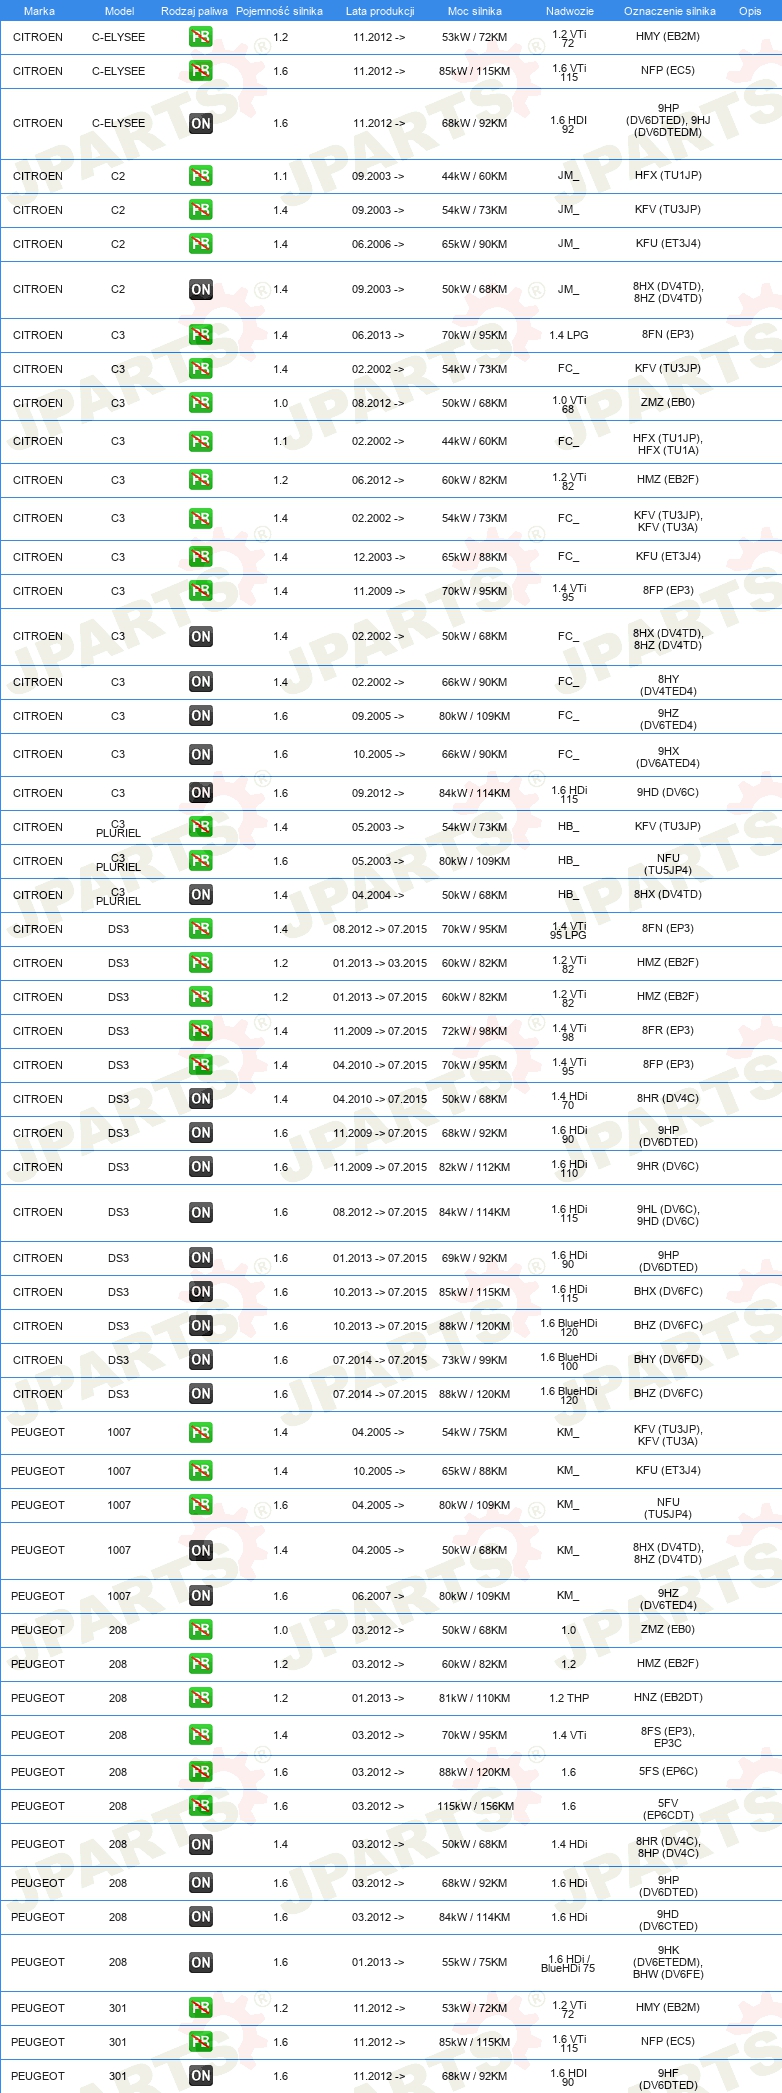This screenshot has width=782, height=2093.
Task: Click '72kW / 98KM' DS3 power cell
Action: tap(475, 1031)
